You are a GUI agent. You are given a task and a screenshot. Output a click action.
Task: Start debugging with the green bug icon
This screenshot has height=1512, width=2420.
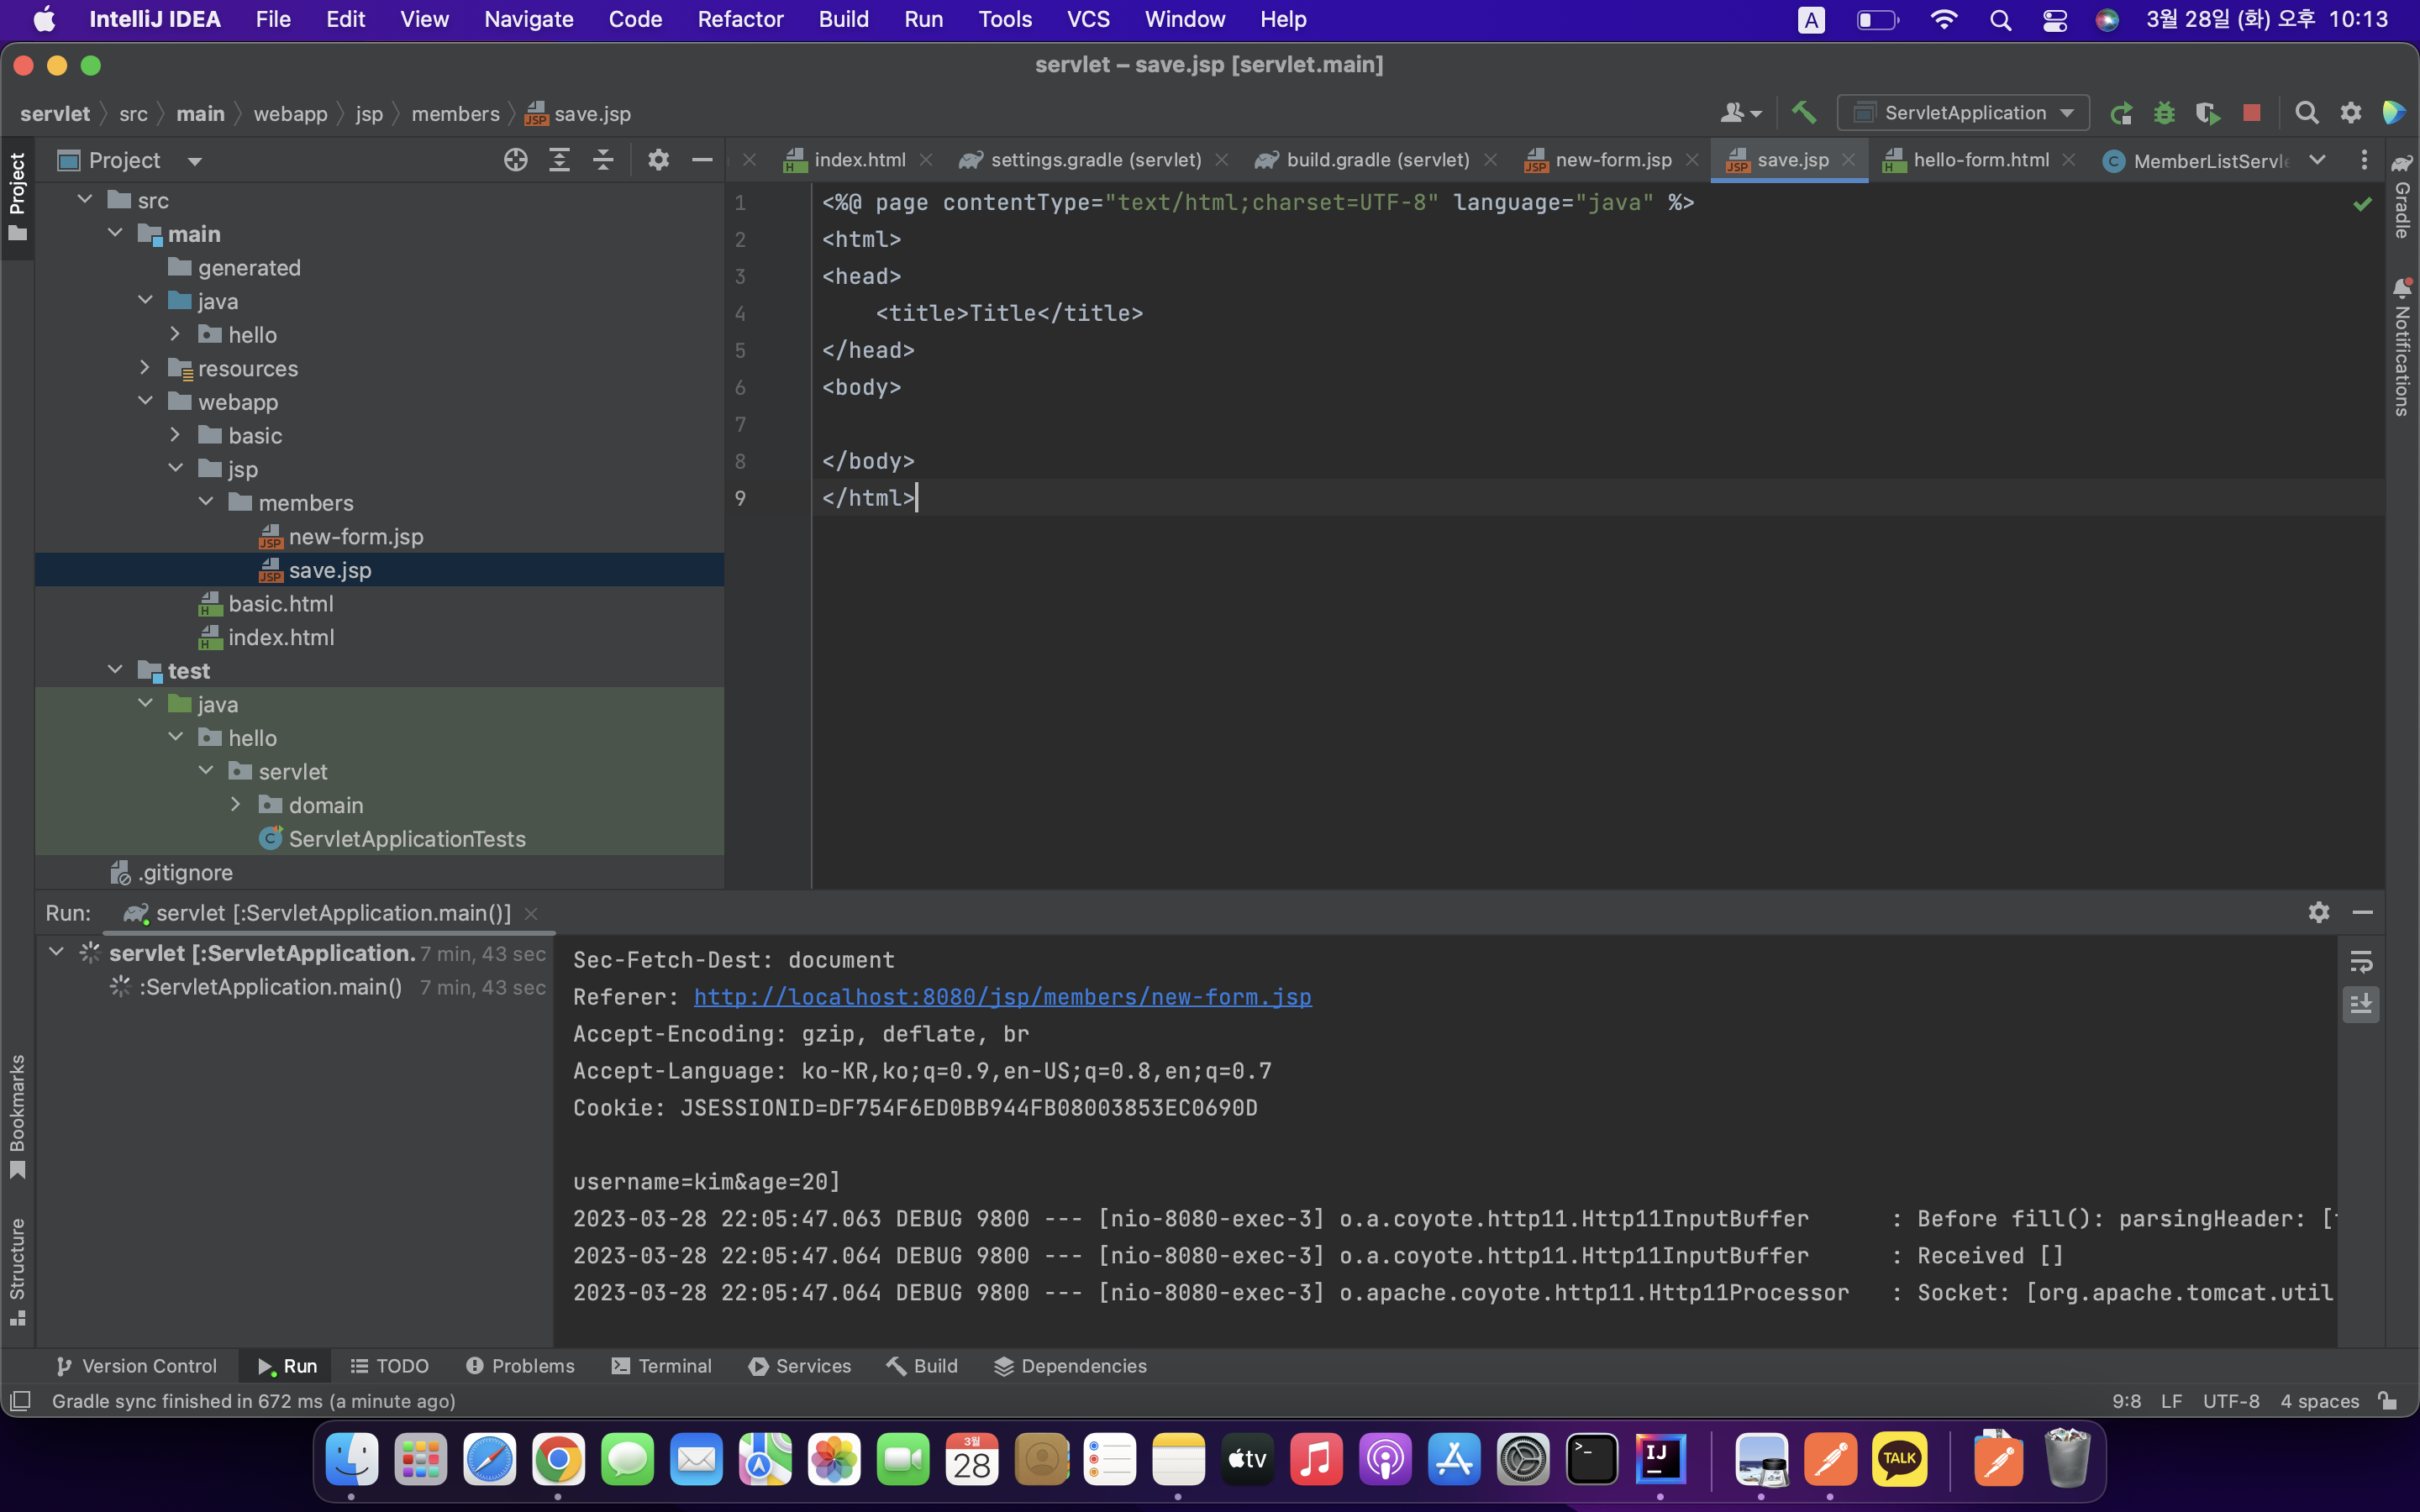[x=2164, y=113]
